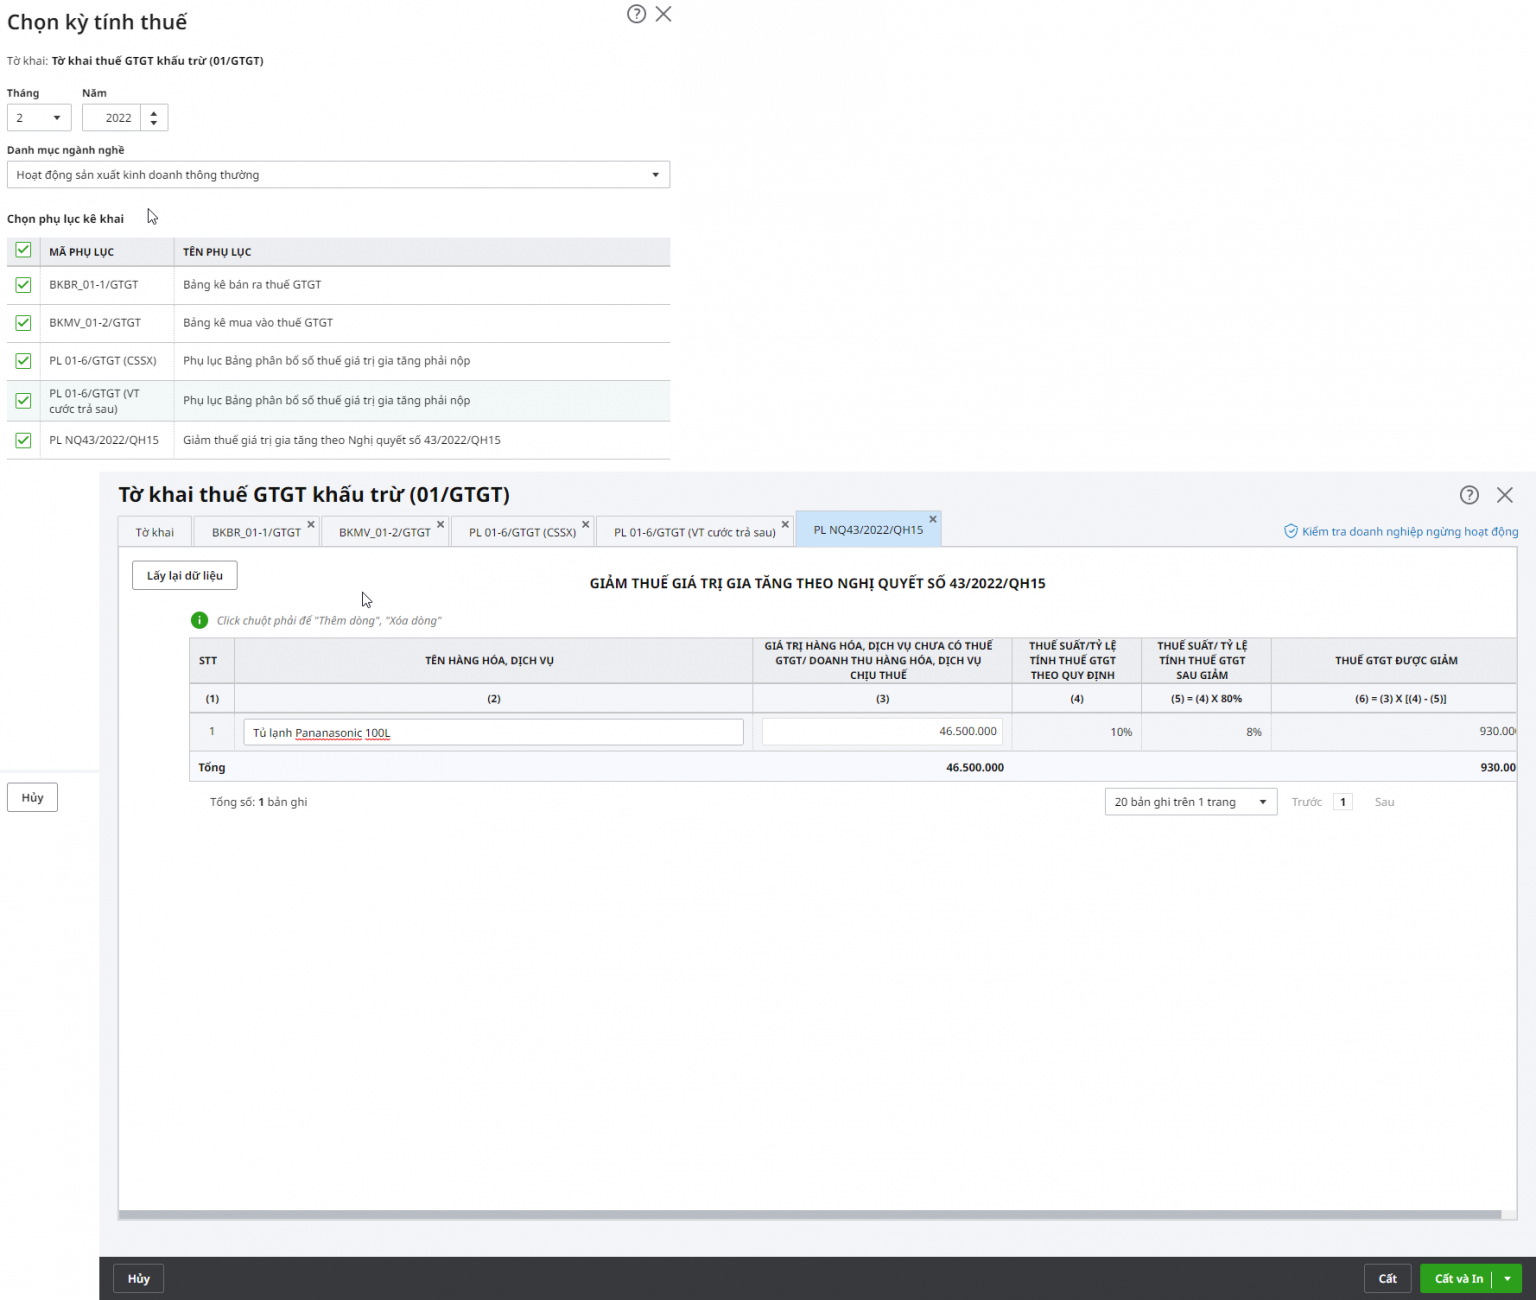Close the PL 01-6/GTGT (VT cước trả sau) tab
This screenshot has width=1536, height=1300.
pyautogui.click(x=785, y=524)
